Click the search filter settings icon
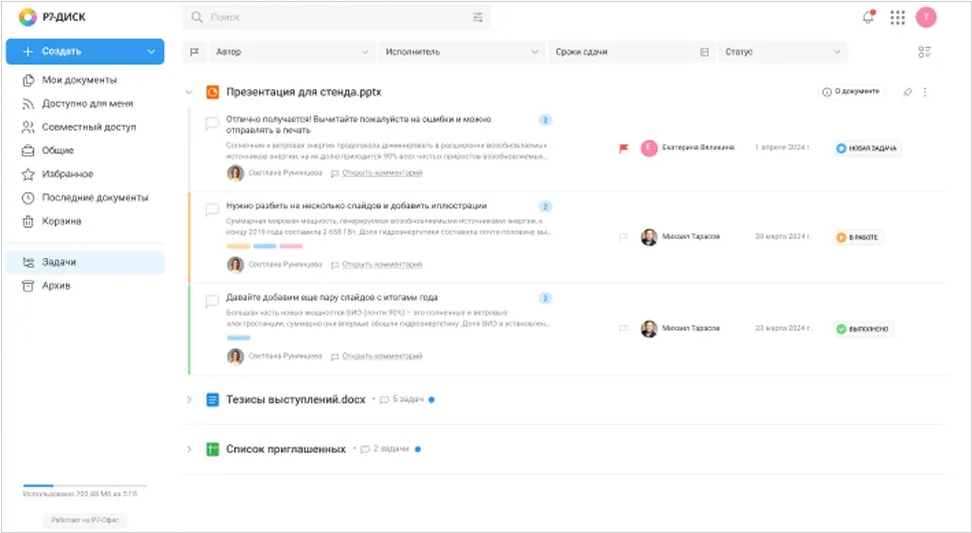Screen dimensions: 972x533 tap(477, 17)
